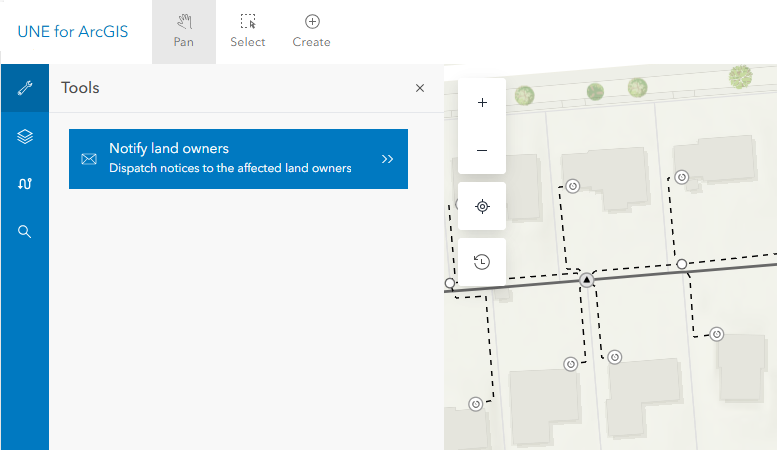Select the Pan tool

click(x=184, y=32)
